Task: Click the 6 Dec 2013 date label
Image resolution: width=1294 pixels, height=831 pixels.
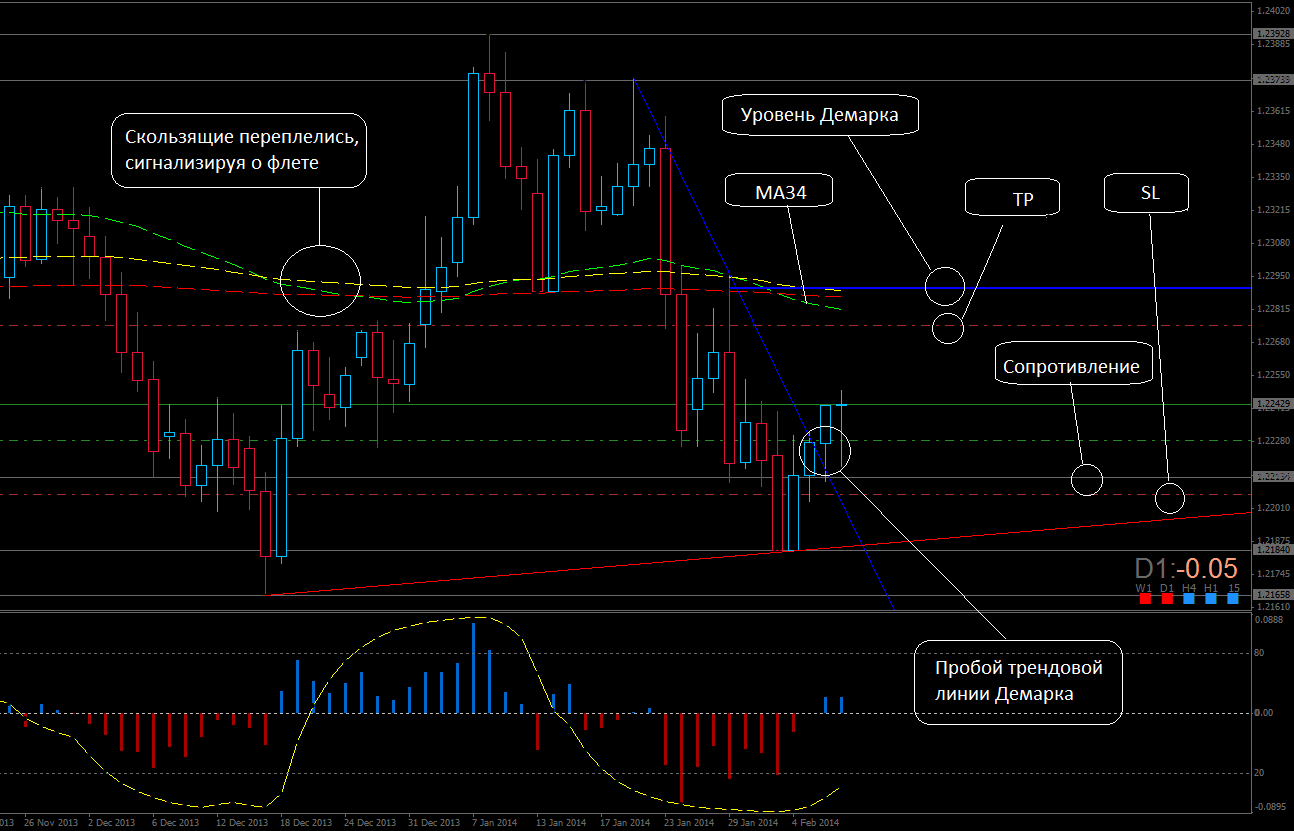Action: (176, 823)
